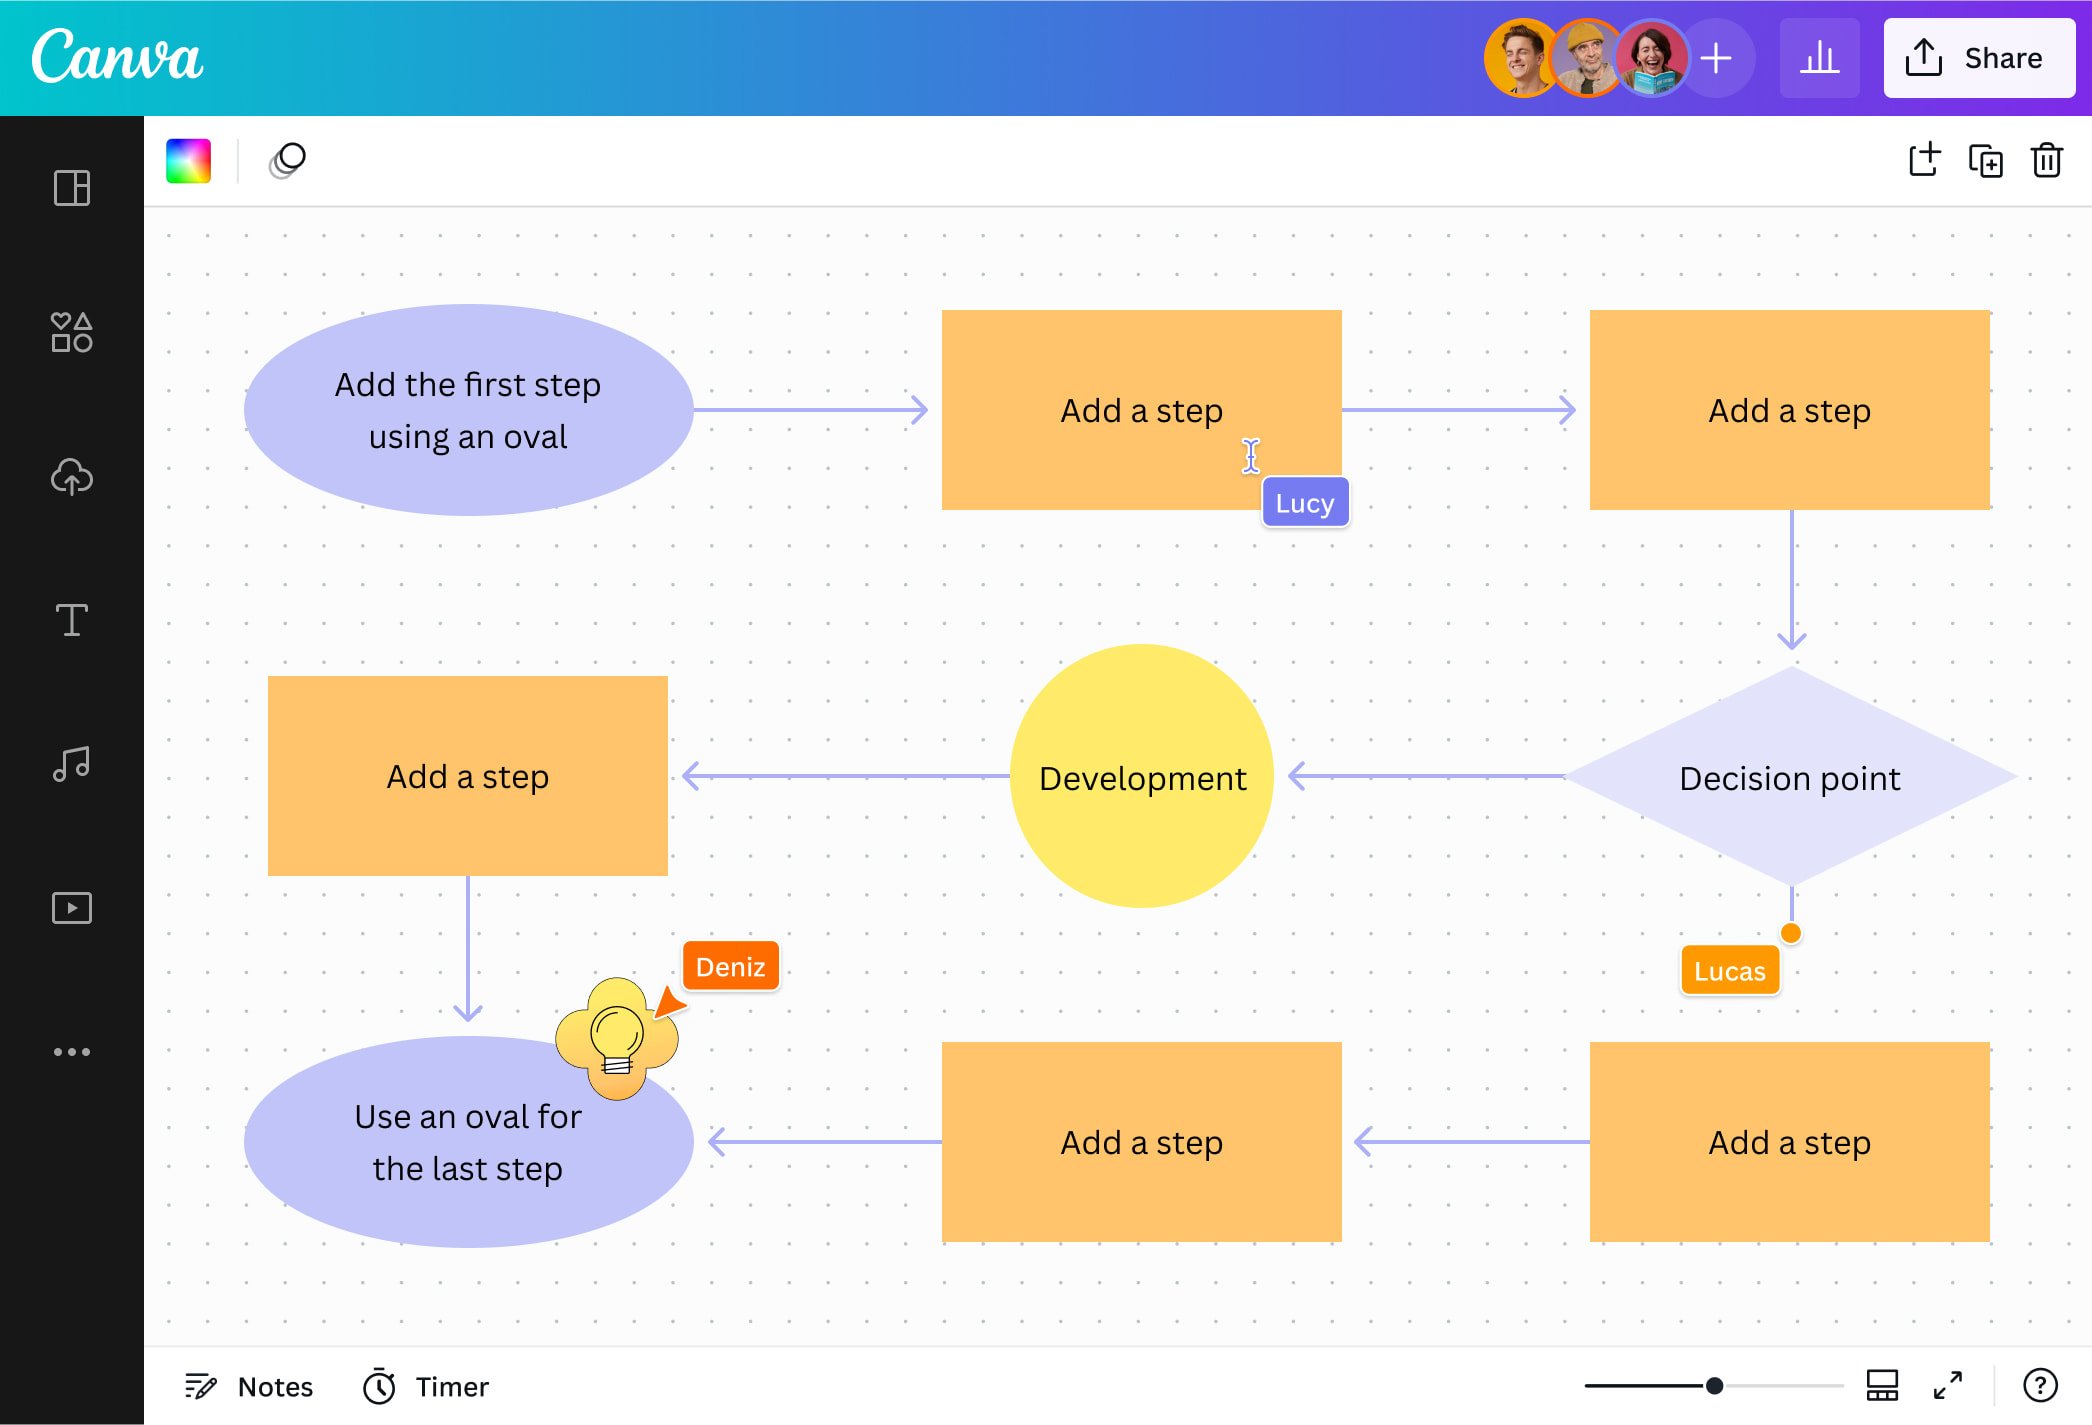The width and height of the screenshot is (2092, 1425).
Task: Open the Uploads panel
Action: point(71,477)
